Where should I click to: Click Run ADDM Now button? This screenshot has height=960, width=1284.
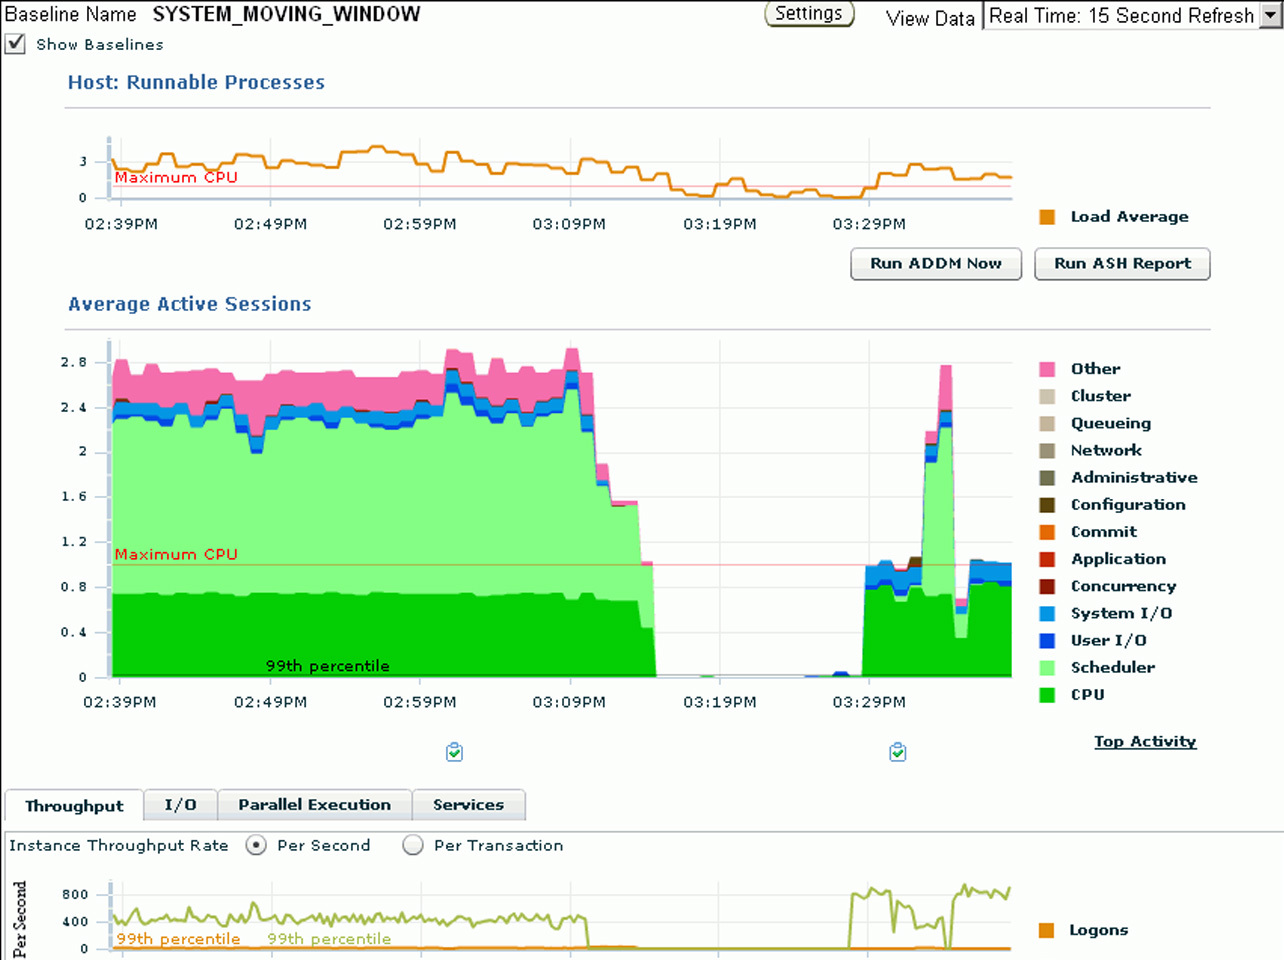click(935, 264)
